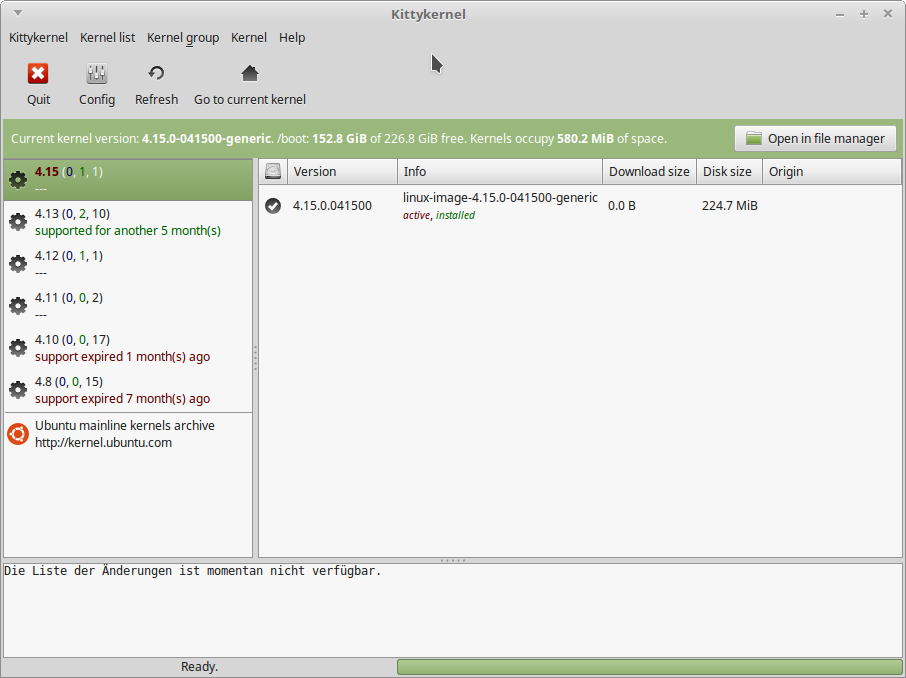The image size is (906, 678).
Task: Open the Kittykernel menu
Action: (38, 38)
